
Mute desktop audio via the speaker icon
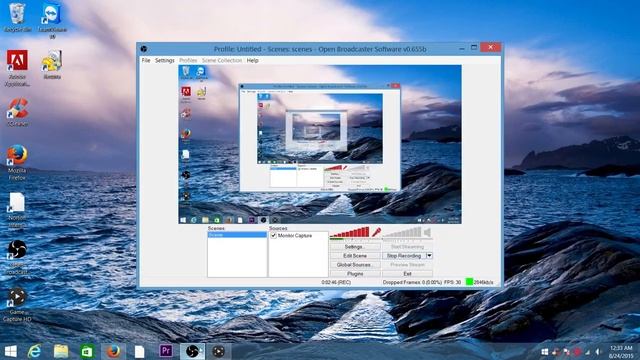click(x=427, y=232)
